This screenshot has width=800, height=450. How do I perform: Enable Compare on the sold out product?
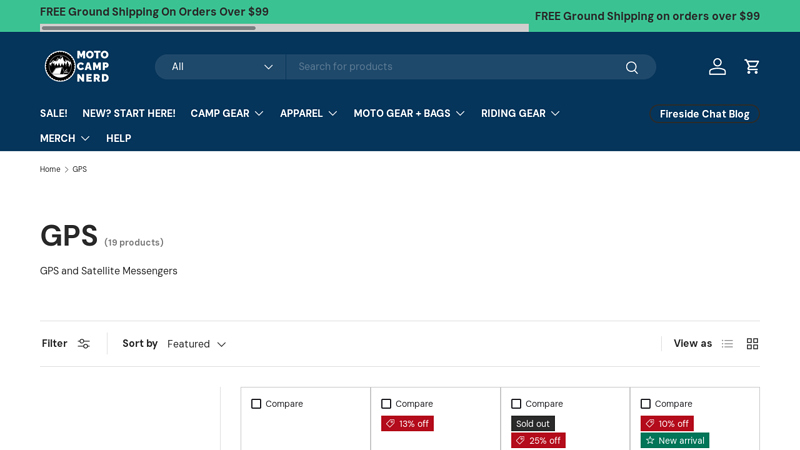point(516,404)
